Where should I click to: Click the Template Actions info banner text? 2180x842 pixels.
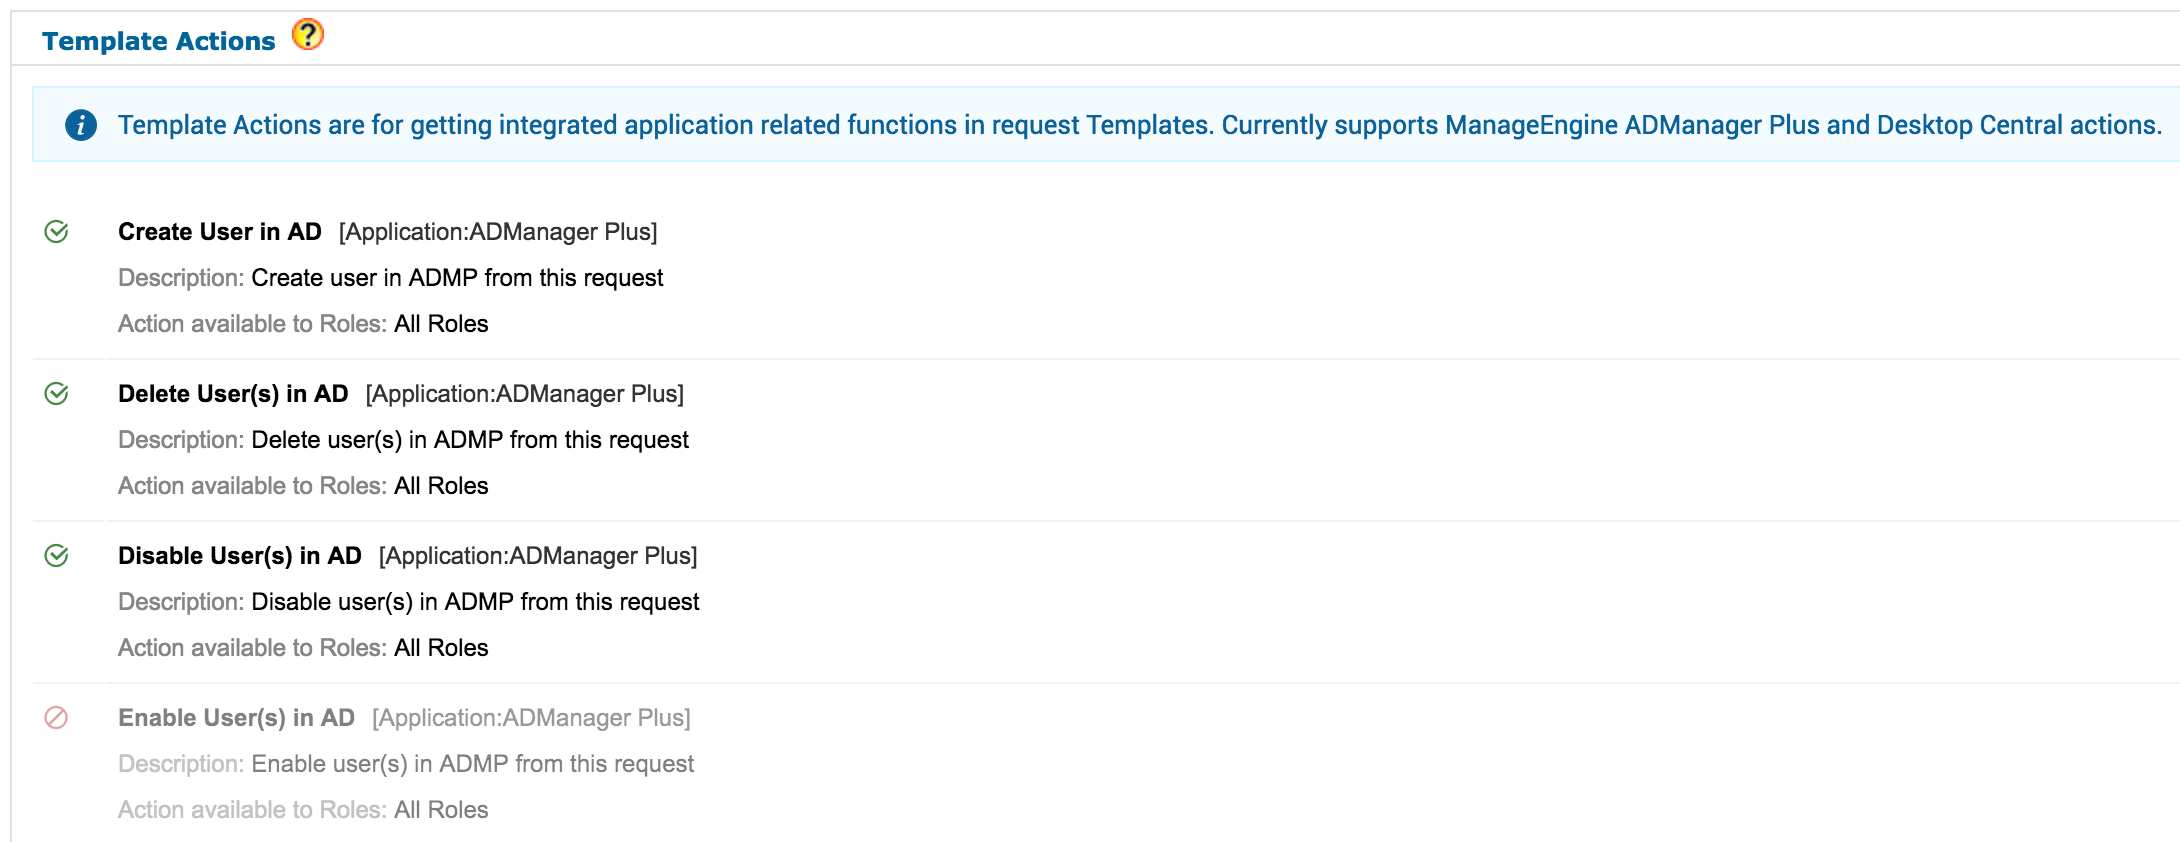[1139, 125]
